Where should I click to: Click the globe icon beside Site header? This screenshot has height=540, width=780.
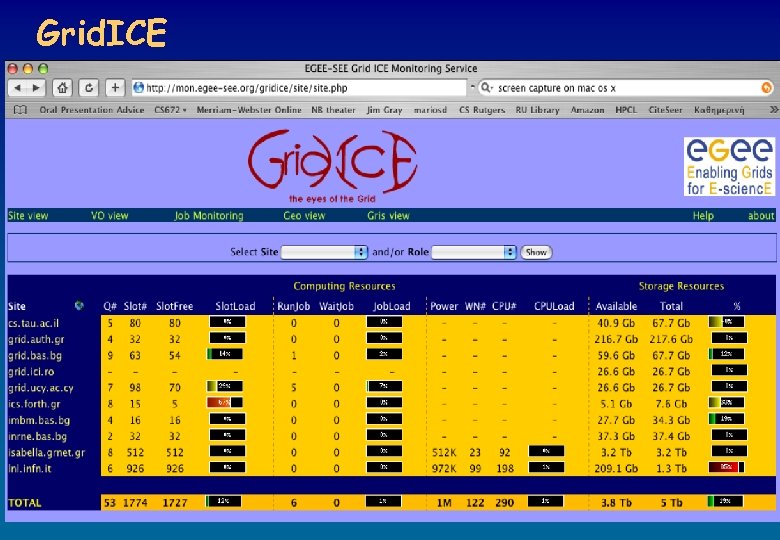[x=79, y=305]
